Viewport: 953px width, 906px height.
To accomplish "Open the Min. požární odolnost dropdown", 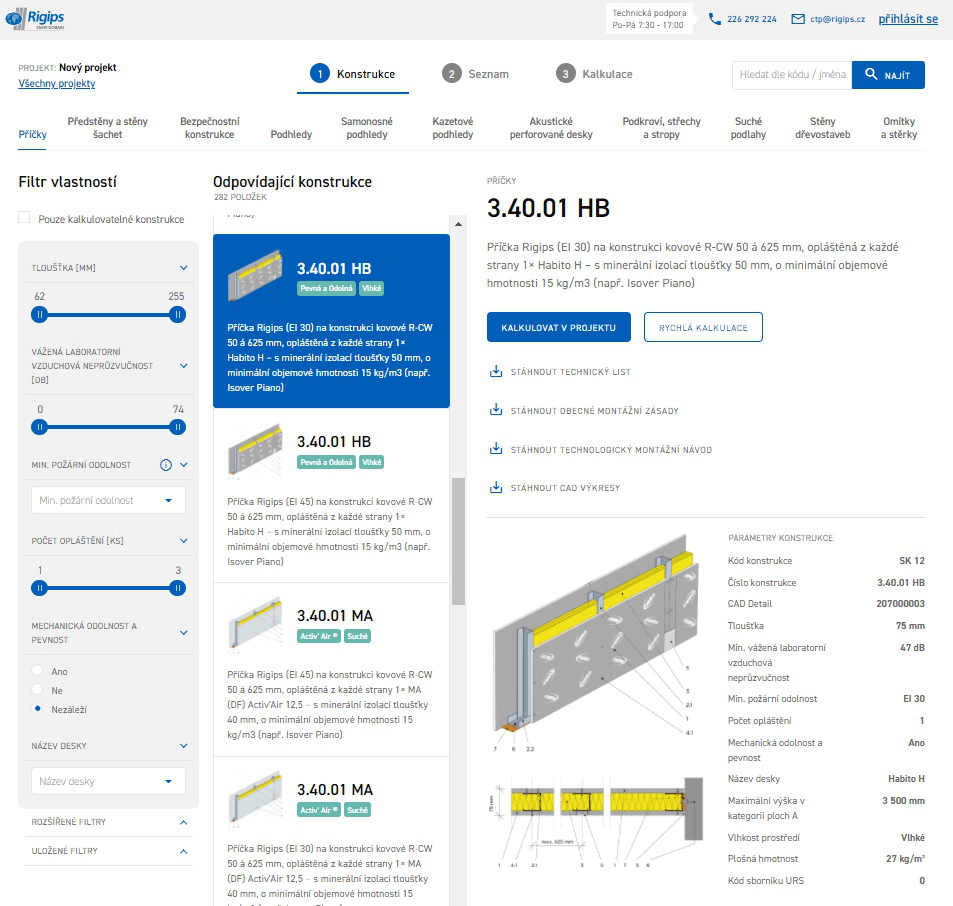I will point(108,500).
